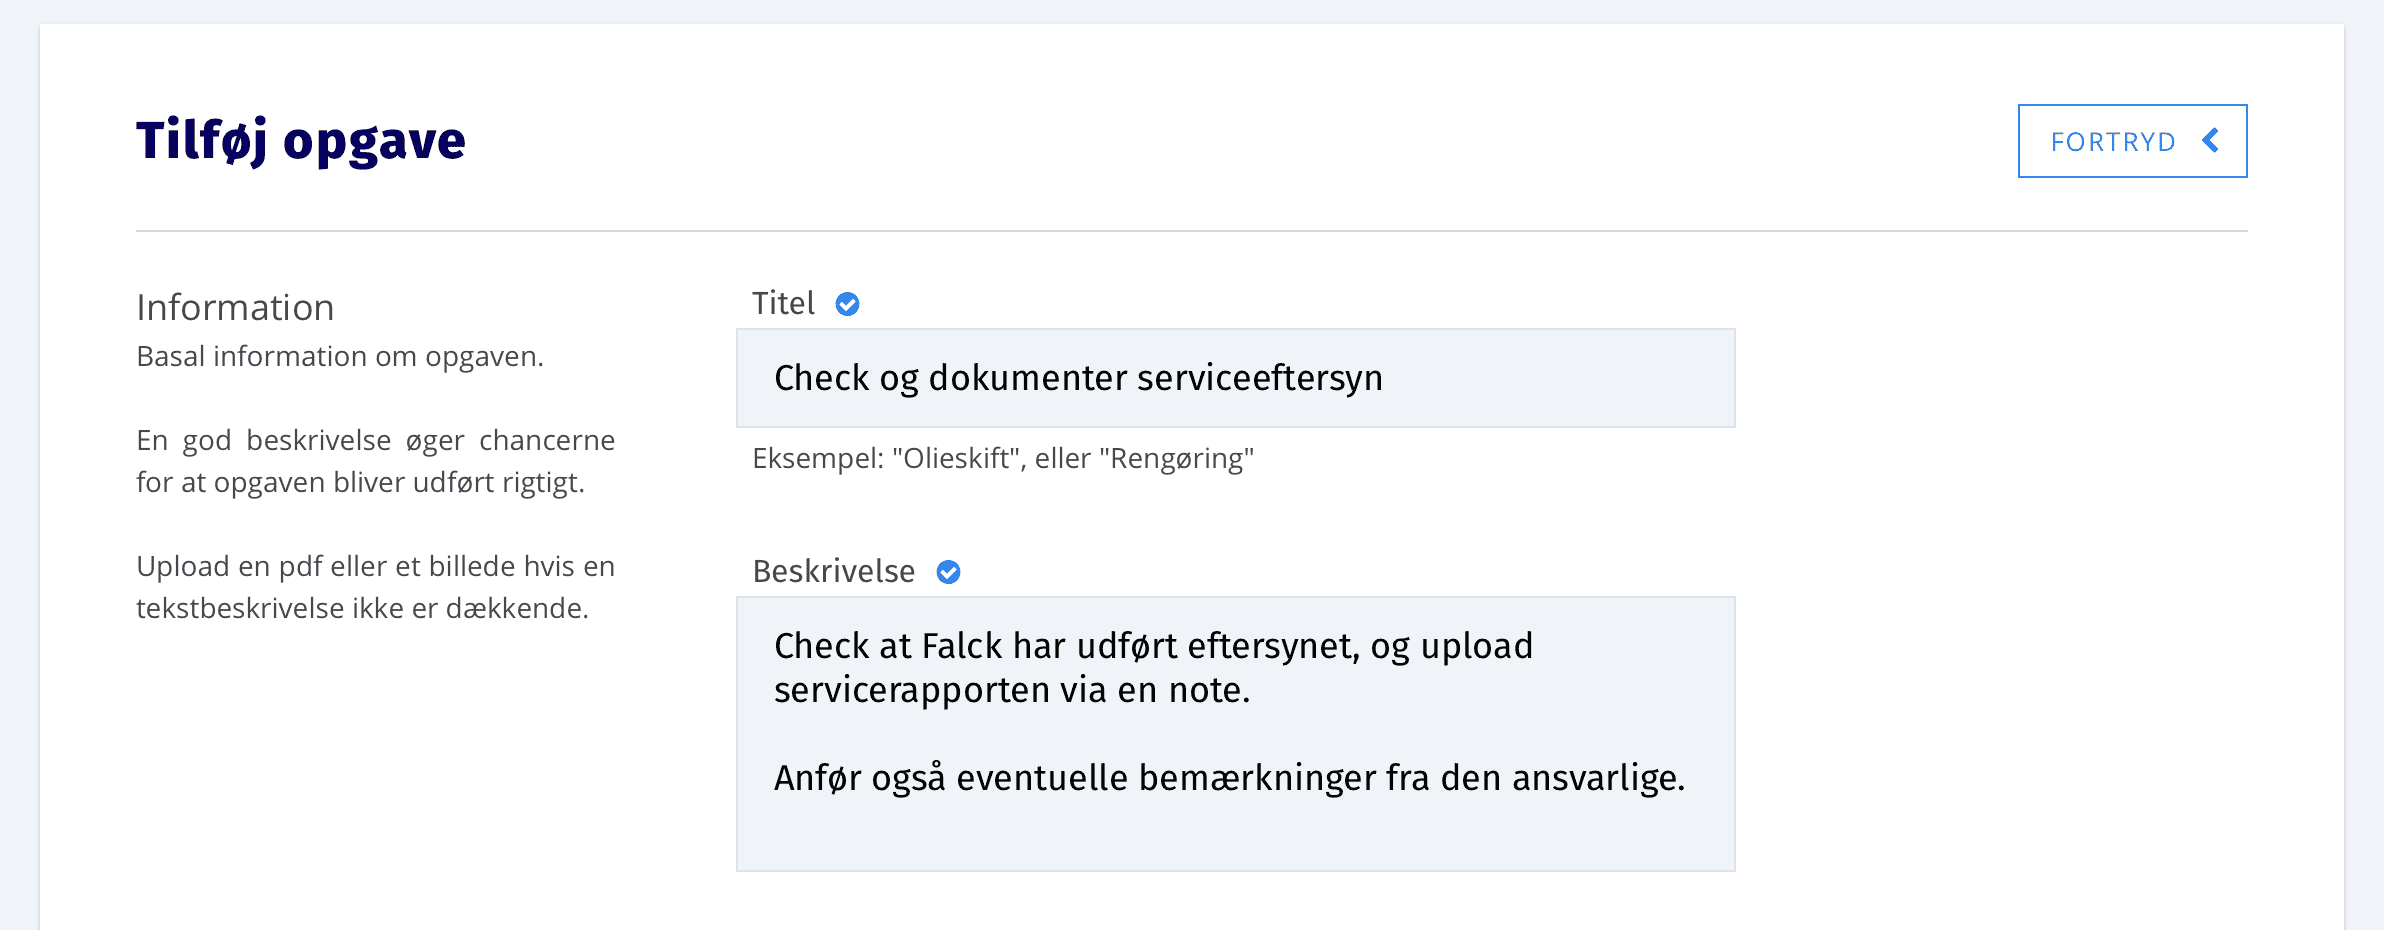Click "Basal information om opgaven." text
2384x930 pixels.
tap(340, 357)
